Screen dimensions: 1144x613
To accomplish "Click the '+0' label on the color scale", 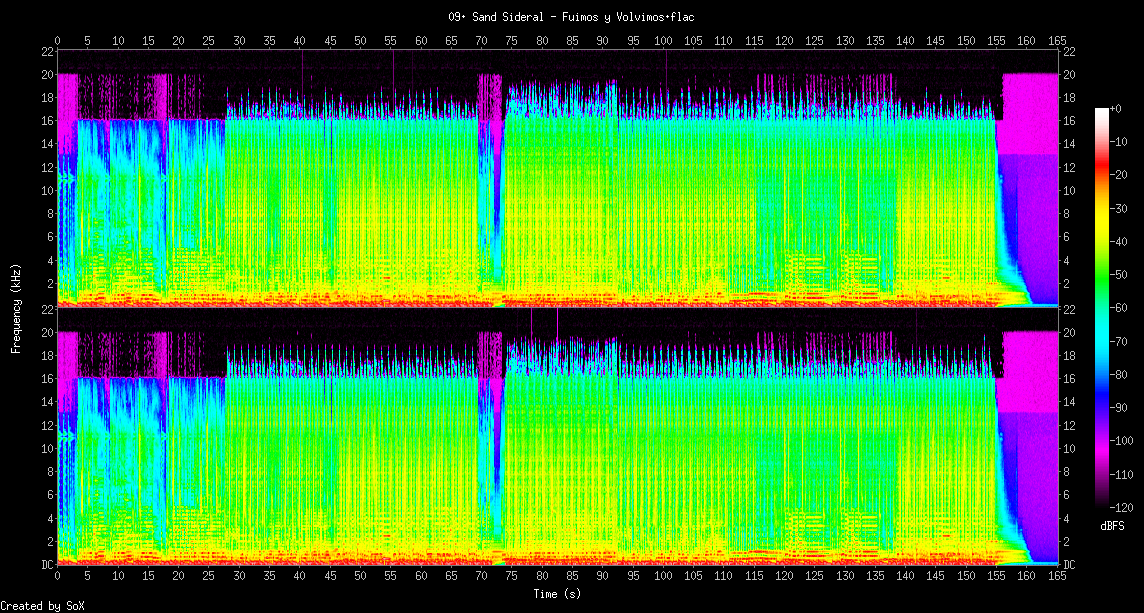I will [x=1116, y=108].
